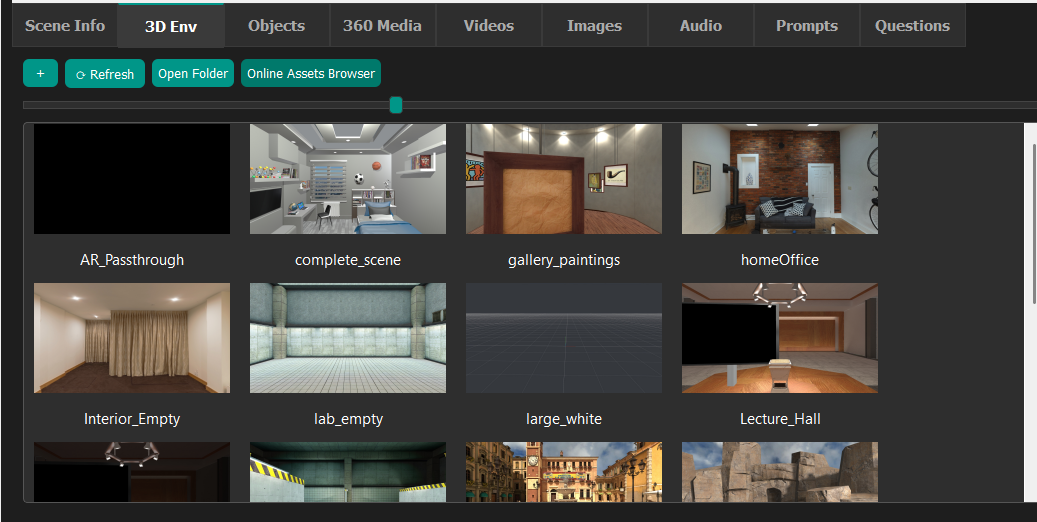Add a new 3D environment with plus button
The height and width of the screenshot is (522, 1037).
tap(40, 73)
